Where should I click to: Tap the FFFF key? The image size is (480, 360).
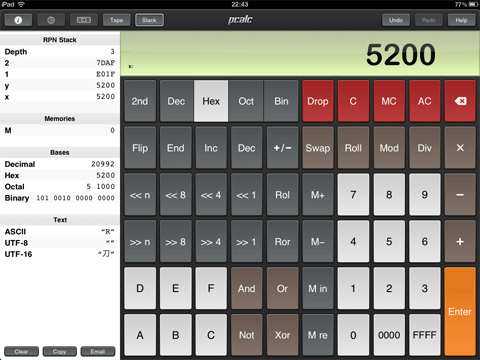coord(425,335)
